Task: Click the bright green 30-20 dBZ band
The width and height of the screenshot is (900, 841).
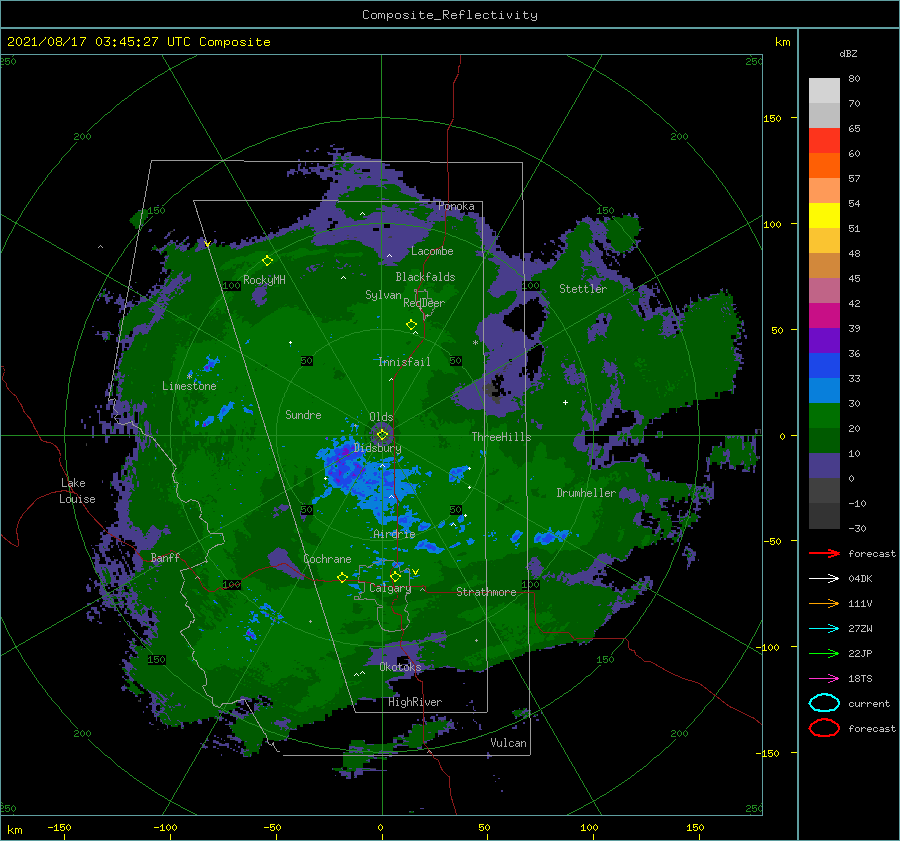Action: point(824,416)
